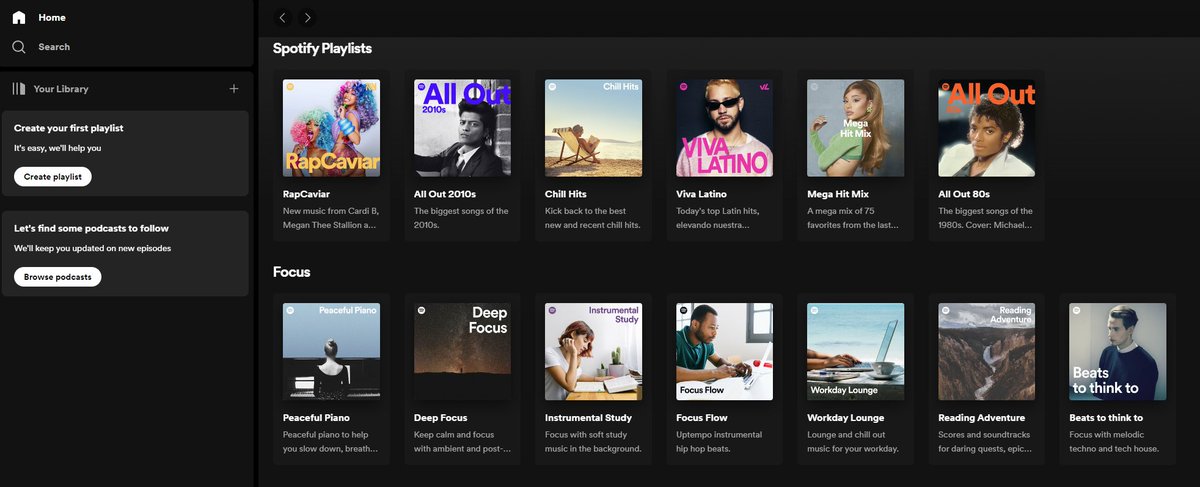Add new playlist with plus icon
This screenshot has width=1200, height=487.
coord(234,89)
